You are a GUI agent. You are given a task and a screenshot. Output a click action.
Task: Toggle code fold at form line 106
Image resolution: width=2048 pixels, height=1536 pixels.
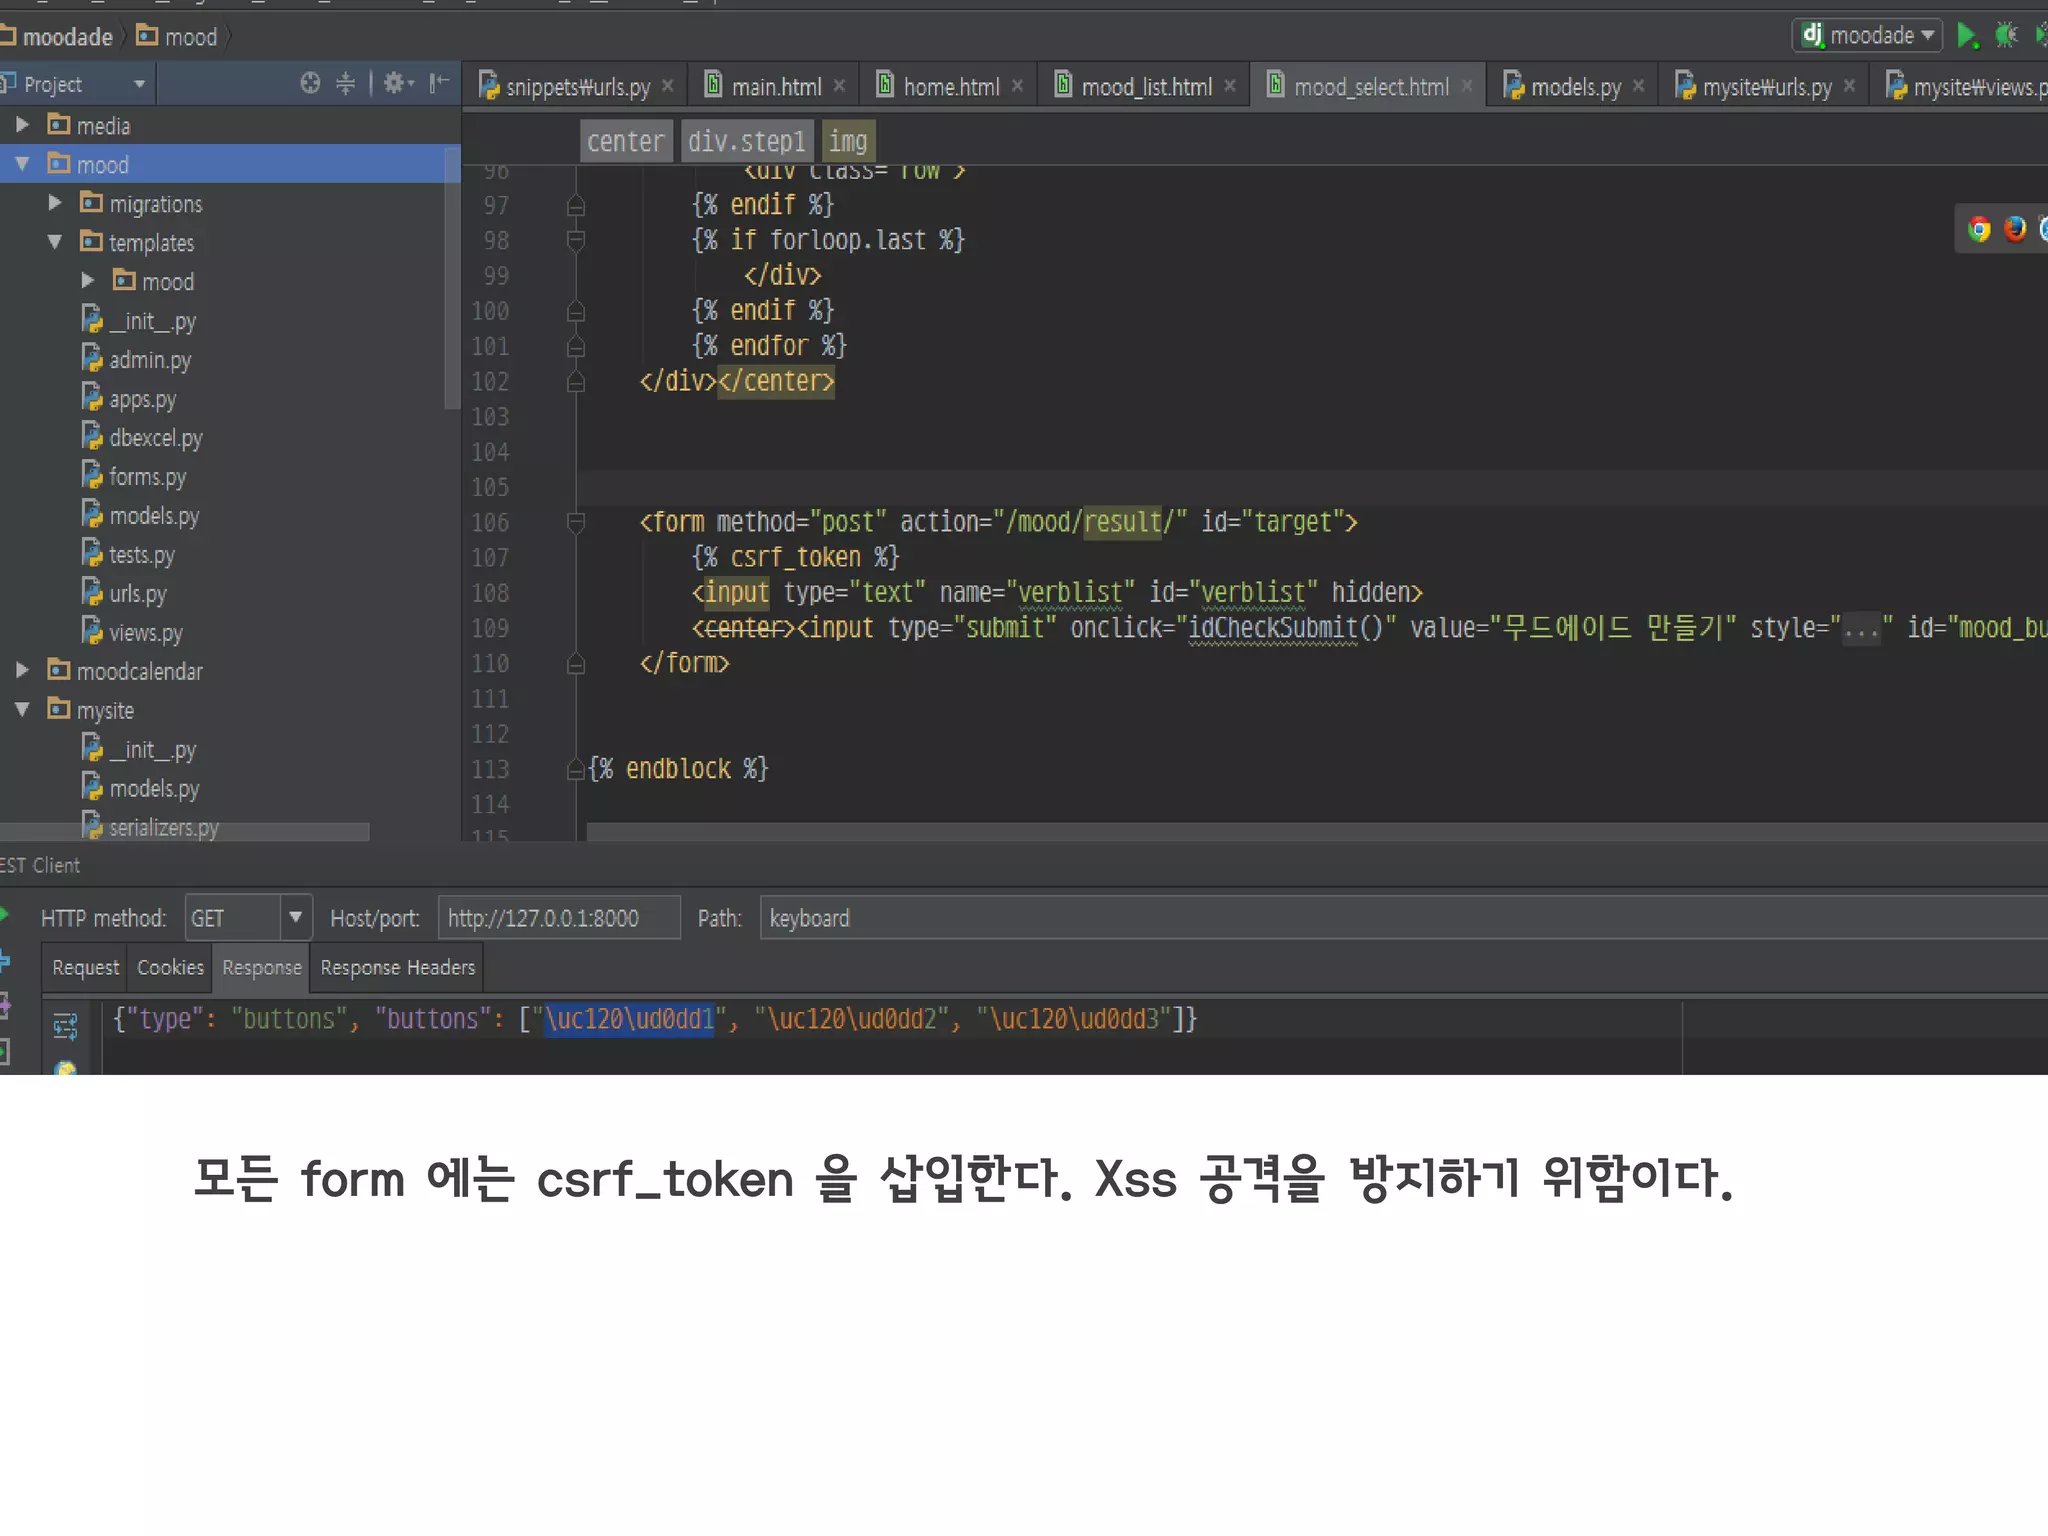[575, 522]
